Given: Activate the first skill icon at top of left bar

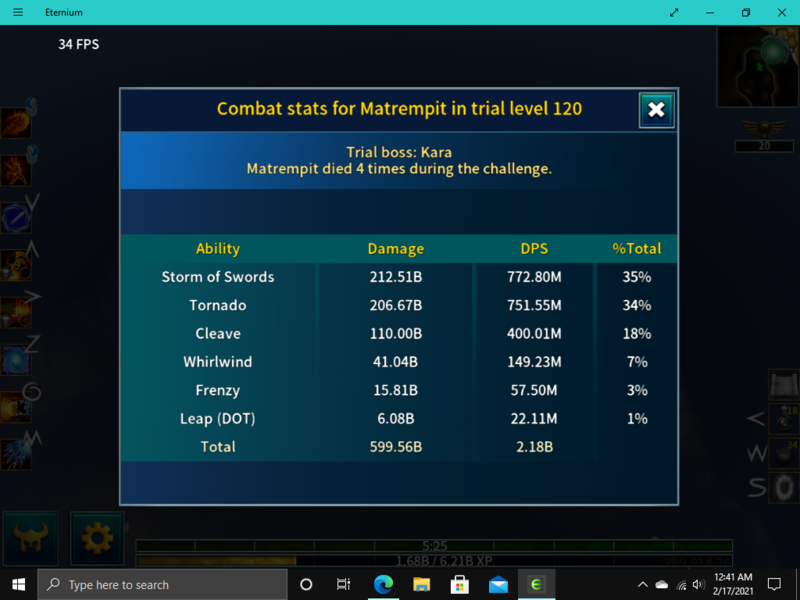Looking at the screenshot, I should 16,122.
